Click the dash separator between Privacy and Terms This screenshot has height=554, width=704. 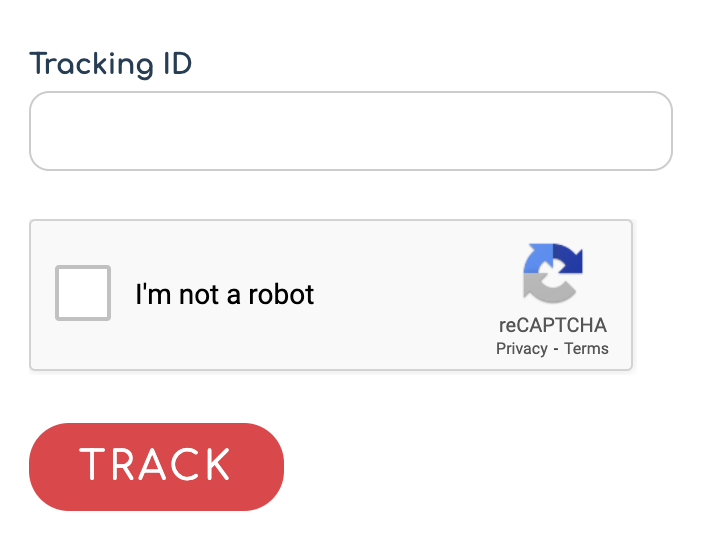click(x=556, y=349)
